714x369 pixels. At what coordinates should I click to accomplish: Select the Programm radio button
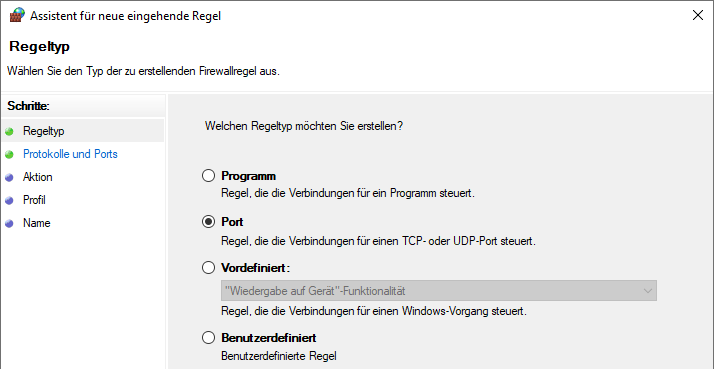208,176
